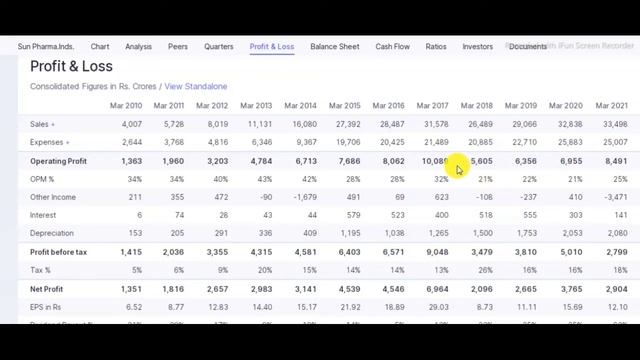Switch to the Chart tab
This screenshot has width=640, height=360.
100,47
